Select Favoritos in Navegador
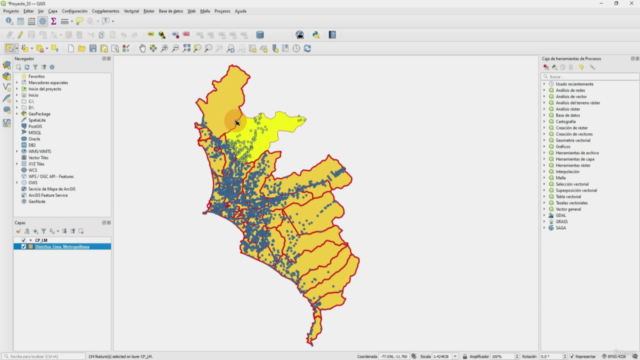Viewport: 640px width, 360px height. [x=36, y=76]
